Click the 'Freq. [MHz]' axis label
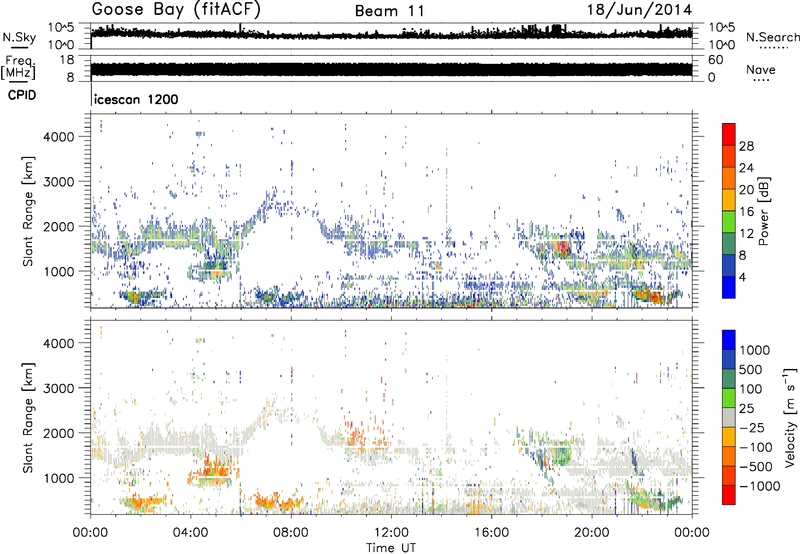The height and width of the screenshot is (554, 800). click(x=19, y=67)
